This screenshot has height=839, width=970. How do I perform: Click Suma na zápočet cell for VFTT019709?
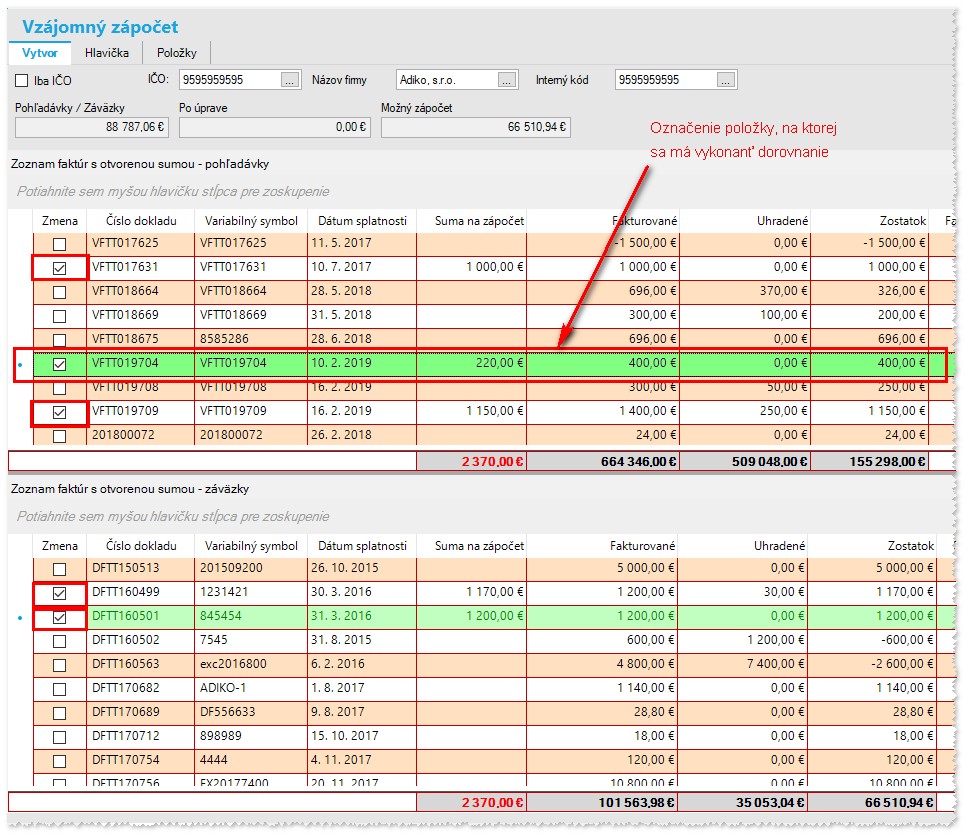click(x=471, y=411)
